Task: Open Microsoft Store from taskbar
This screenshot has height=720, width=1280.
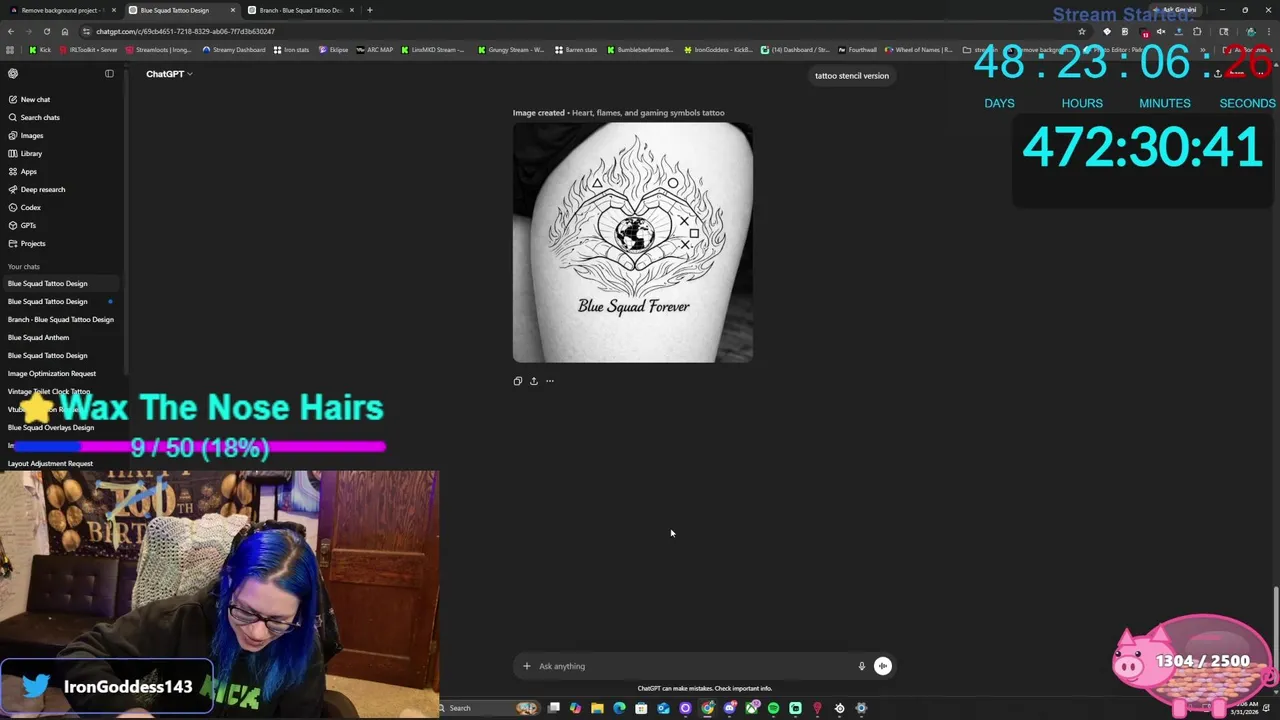Action: (x=641, y=708)
